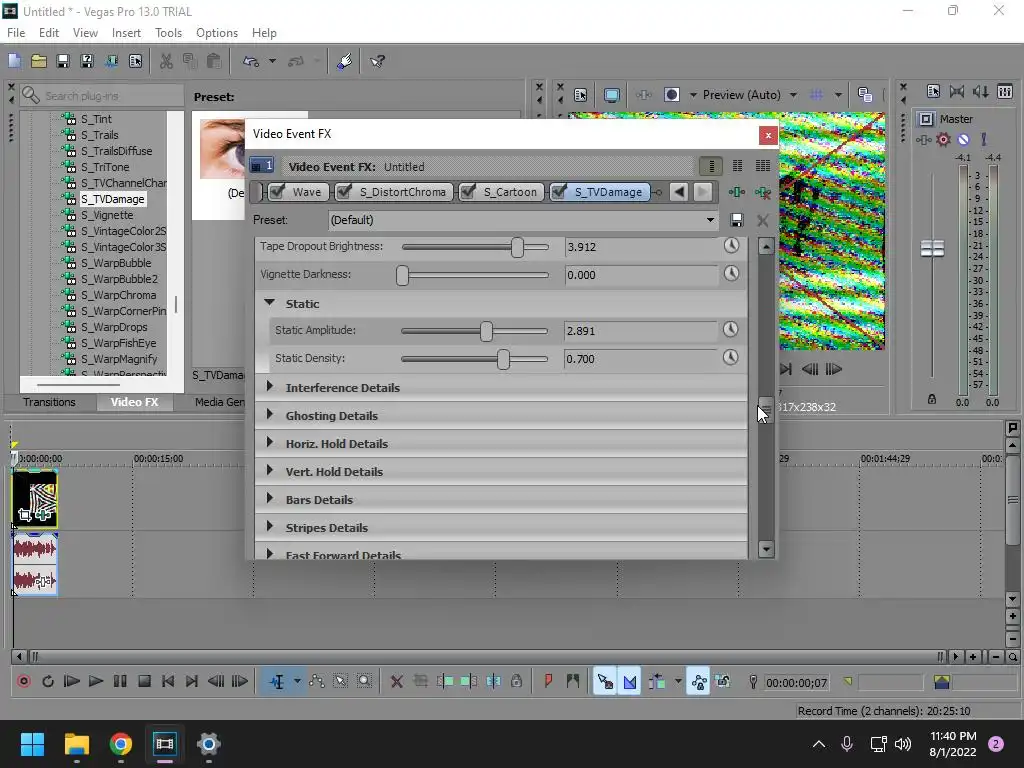Click the What's This help icon
The image size is (1024, 768).
[x=377, y=61]
